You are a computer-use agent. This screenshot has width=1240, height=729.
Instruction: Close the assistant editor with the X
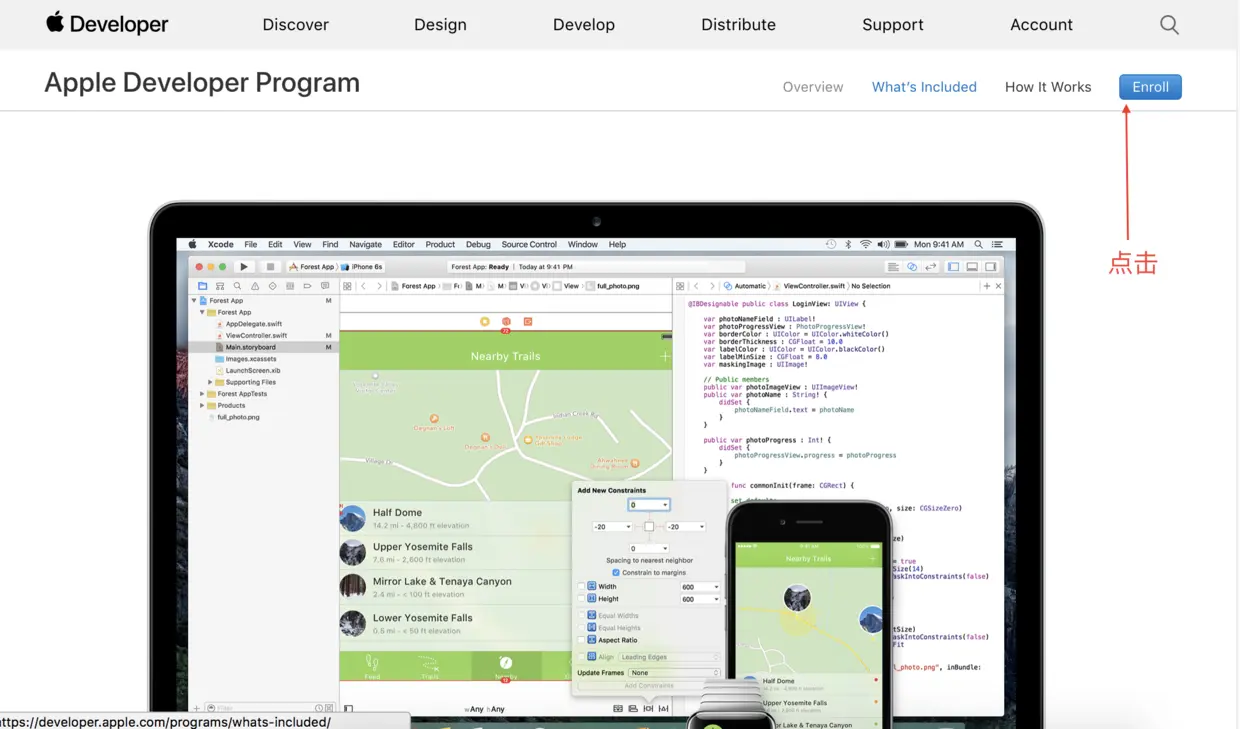pos(998,286)
